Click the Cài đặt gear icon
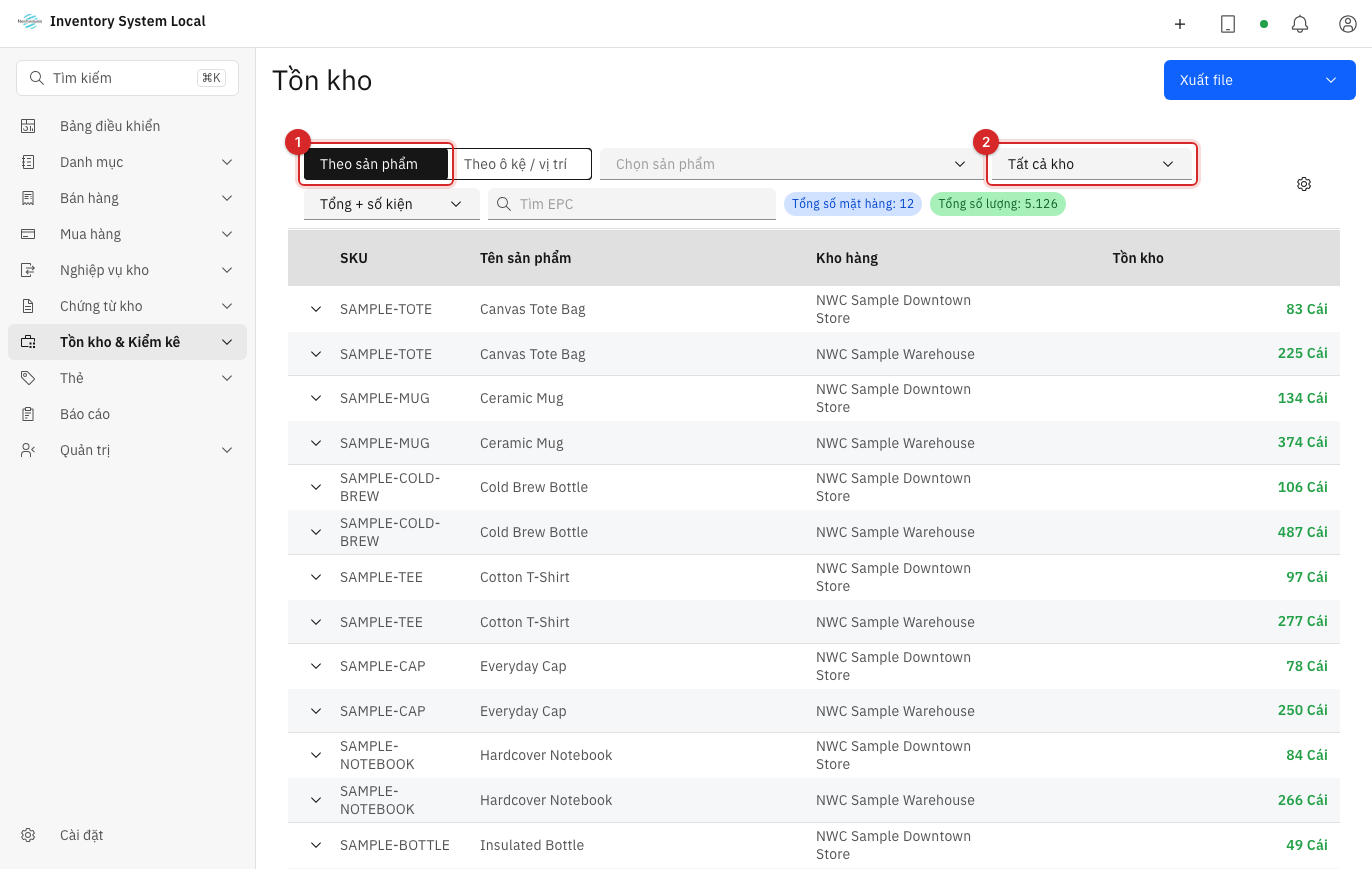Image resolution: width=1372 pixels, height=869 pixels. (28, 835)
